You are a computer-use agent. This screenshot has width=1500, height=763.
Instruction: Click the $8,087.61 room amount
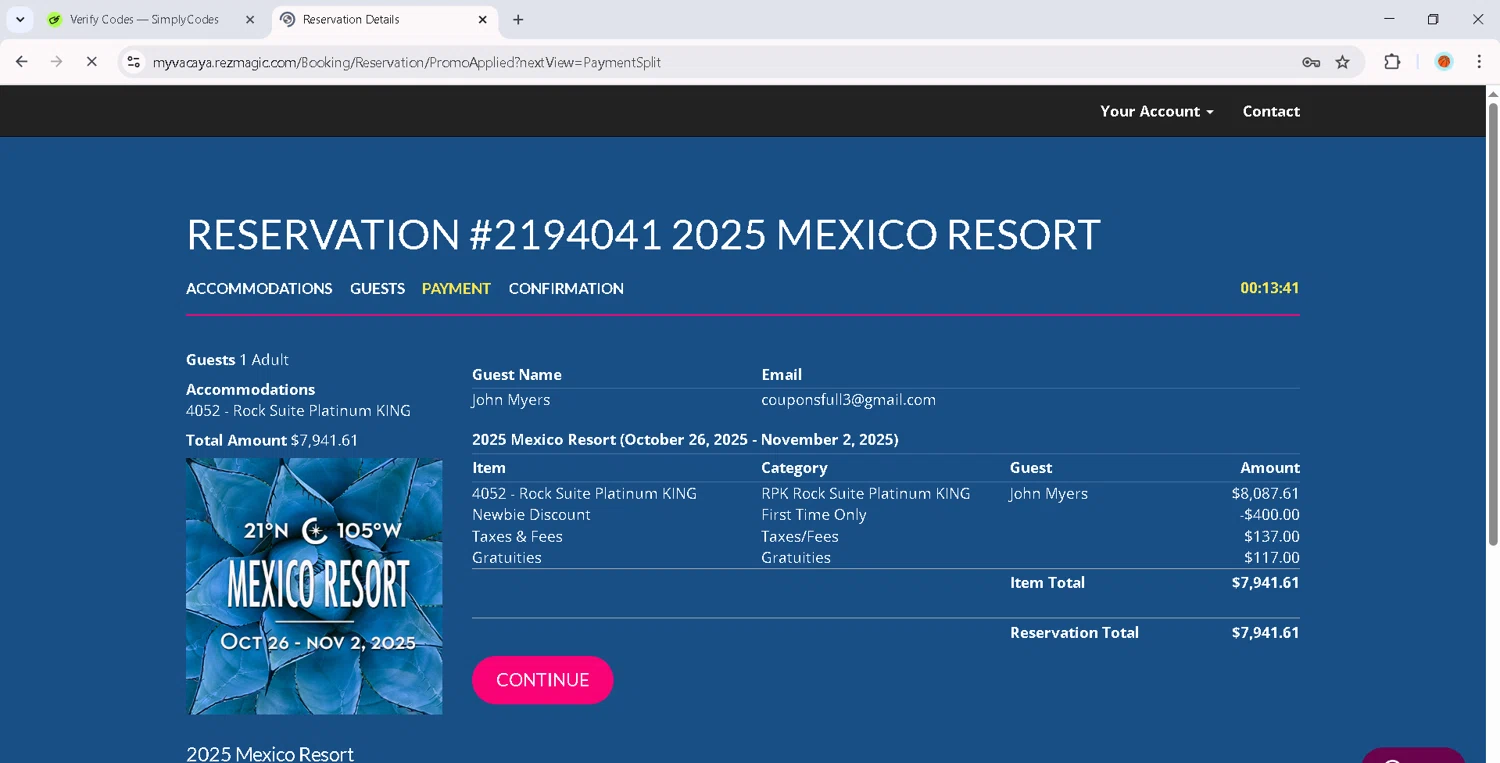click(1266, 493)
